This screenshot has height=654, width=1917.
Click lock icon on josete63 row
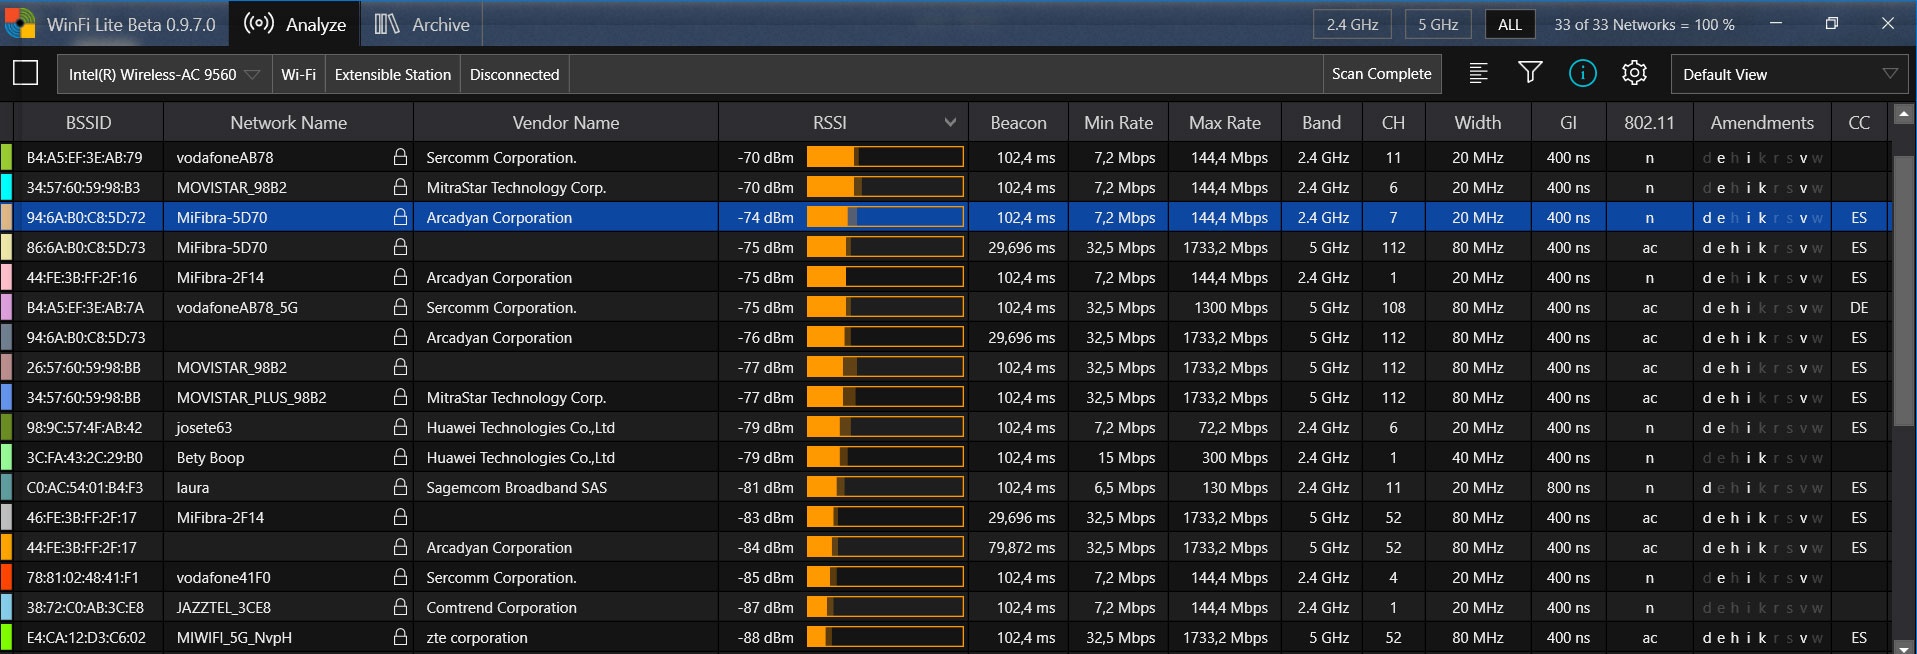400,427
